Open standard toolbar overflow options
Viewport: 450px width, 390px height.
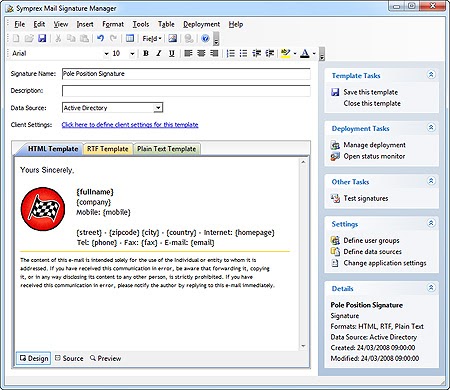click(x=216, y=39)
